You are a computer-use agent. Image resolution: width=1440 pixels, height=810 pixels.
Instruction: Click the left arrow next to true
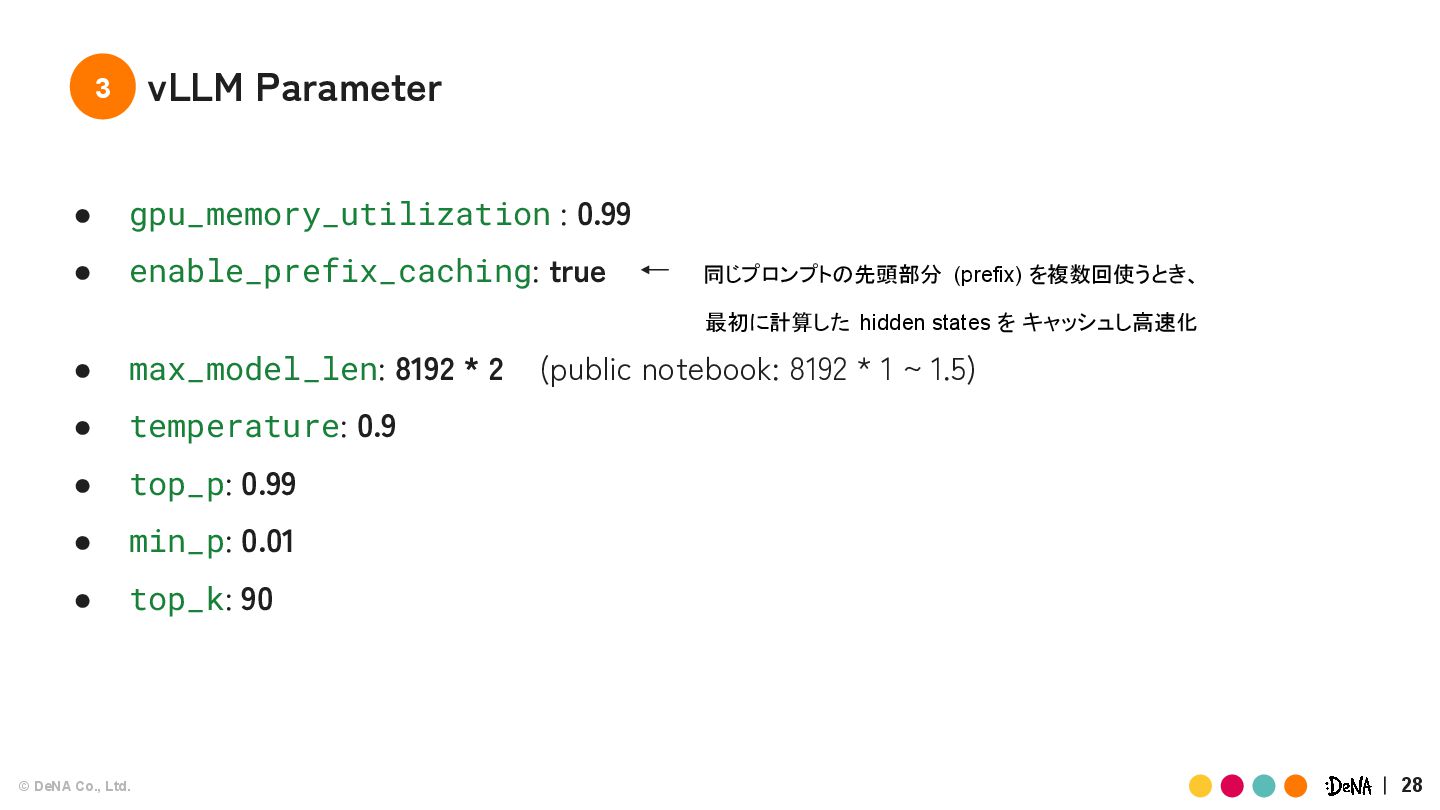(x=655, y=270)
